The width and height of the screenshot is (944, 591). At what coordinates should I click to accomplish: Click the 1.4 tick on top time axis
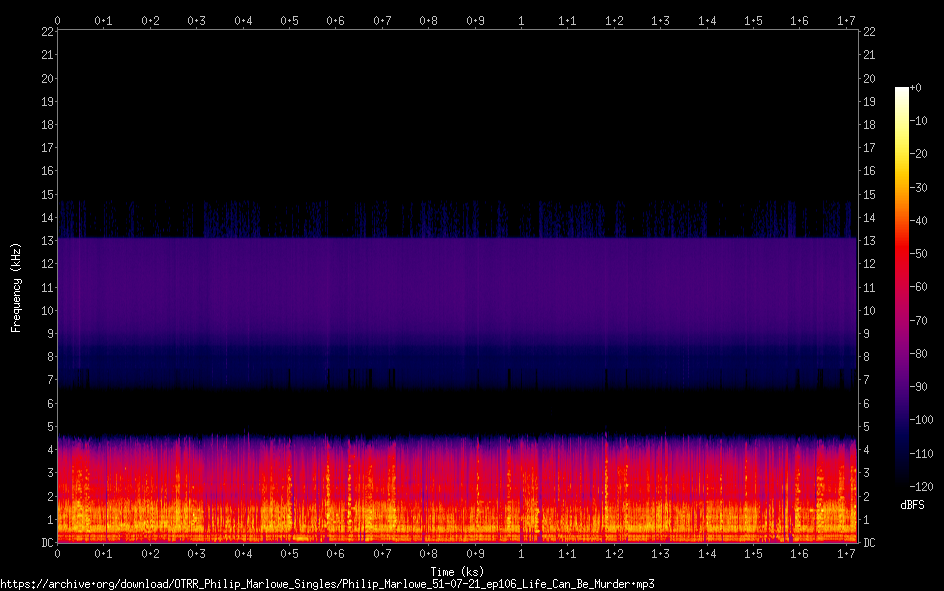706,20
